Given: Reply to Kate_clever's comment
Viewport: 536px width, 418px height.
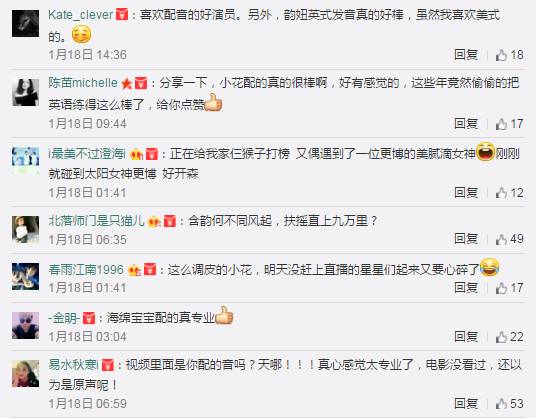Looking at the screenshot, I should tap(466, 55).
